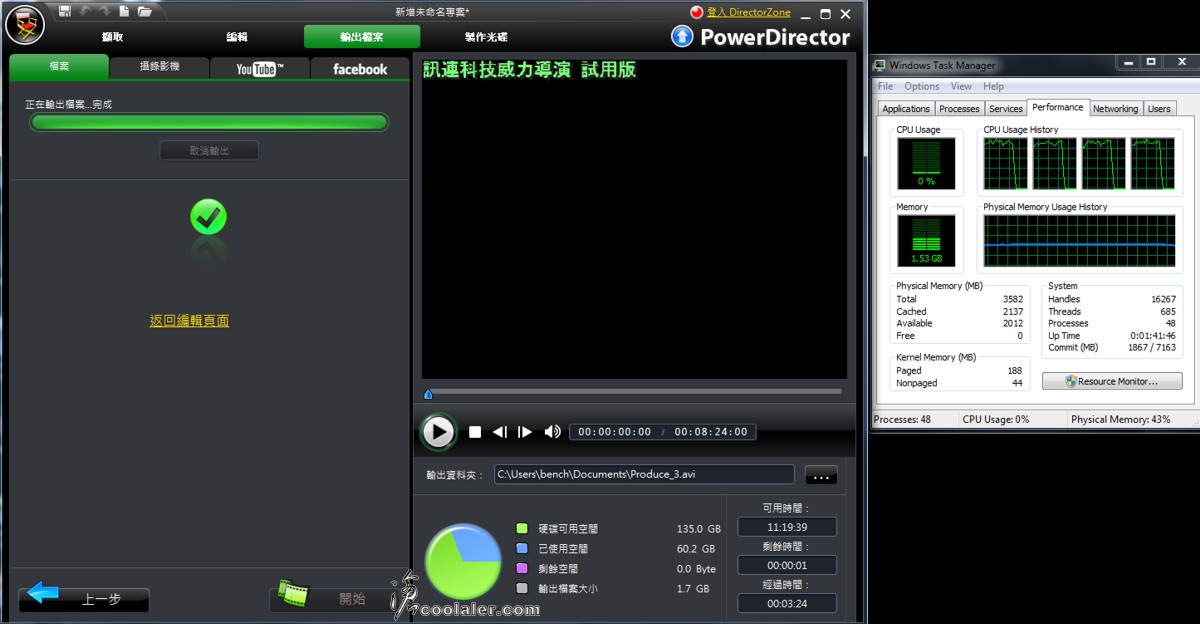Click the save floppy disk icon
This screenshot has width=1200, height=624.
pyautogui.click(x=65, y=11)
